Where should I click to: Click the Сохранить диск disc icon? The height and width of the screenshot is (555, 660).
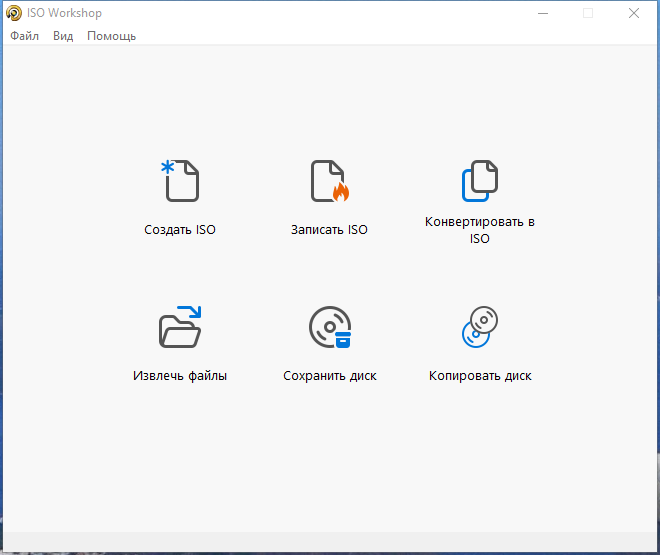(x=330, y=327)
